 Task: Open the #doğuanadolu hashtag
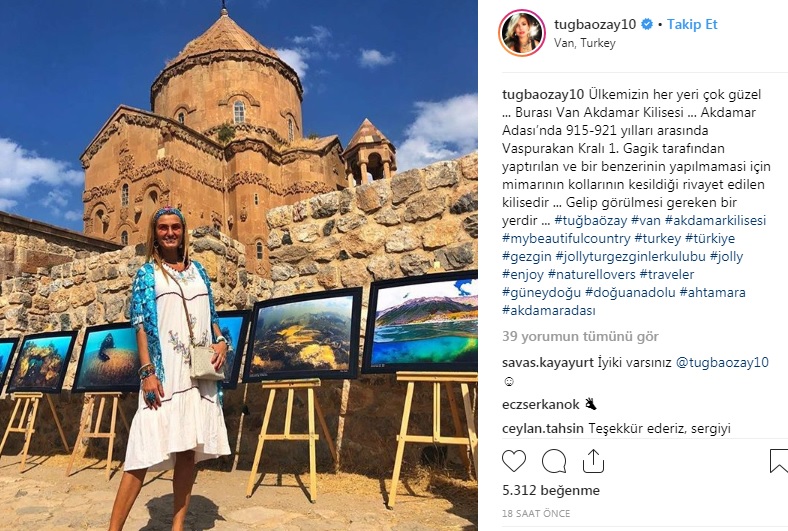(x=630, y=292)
